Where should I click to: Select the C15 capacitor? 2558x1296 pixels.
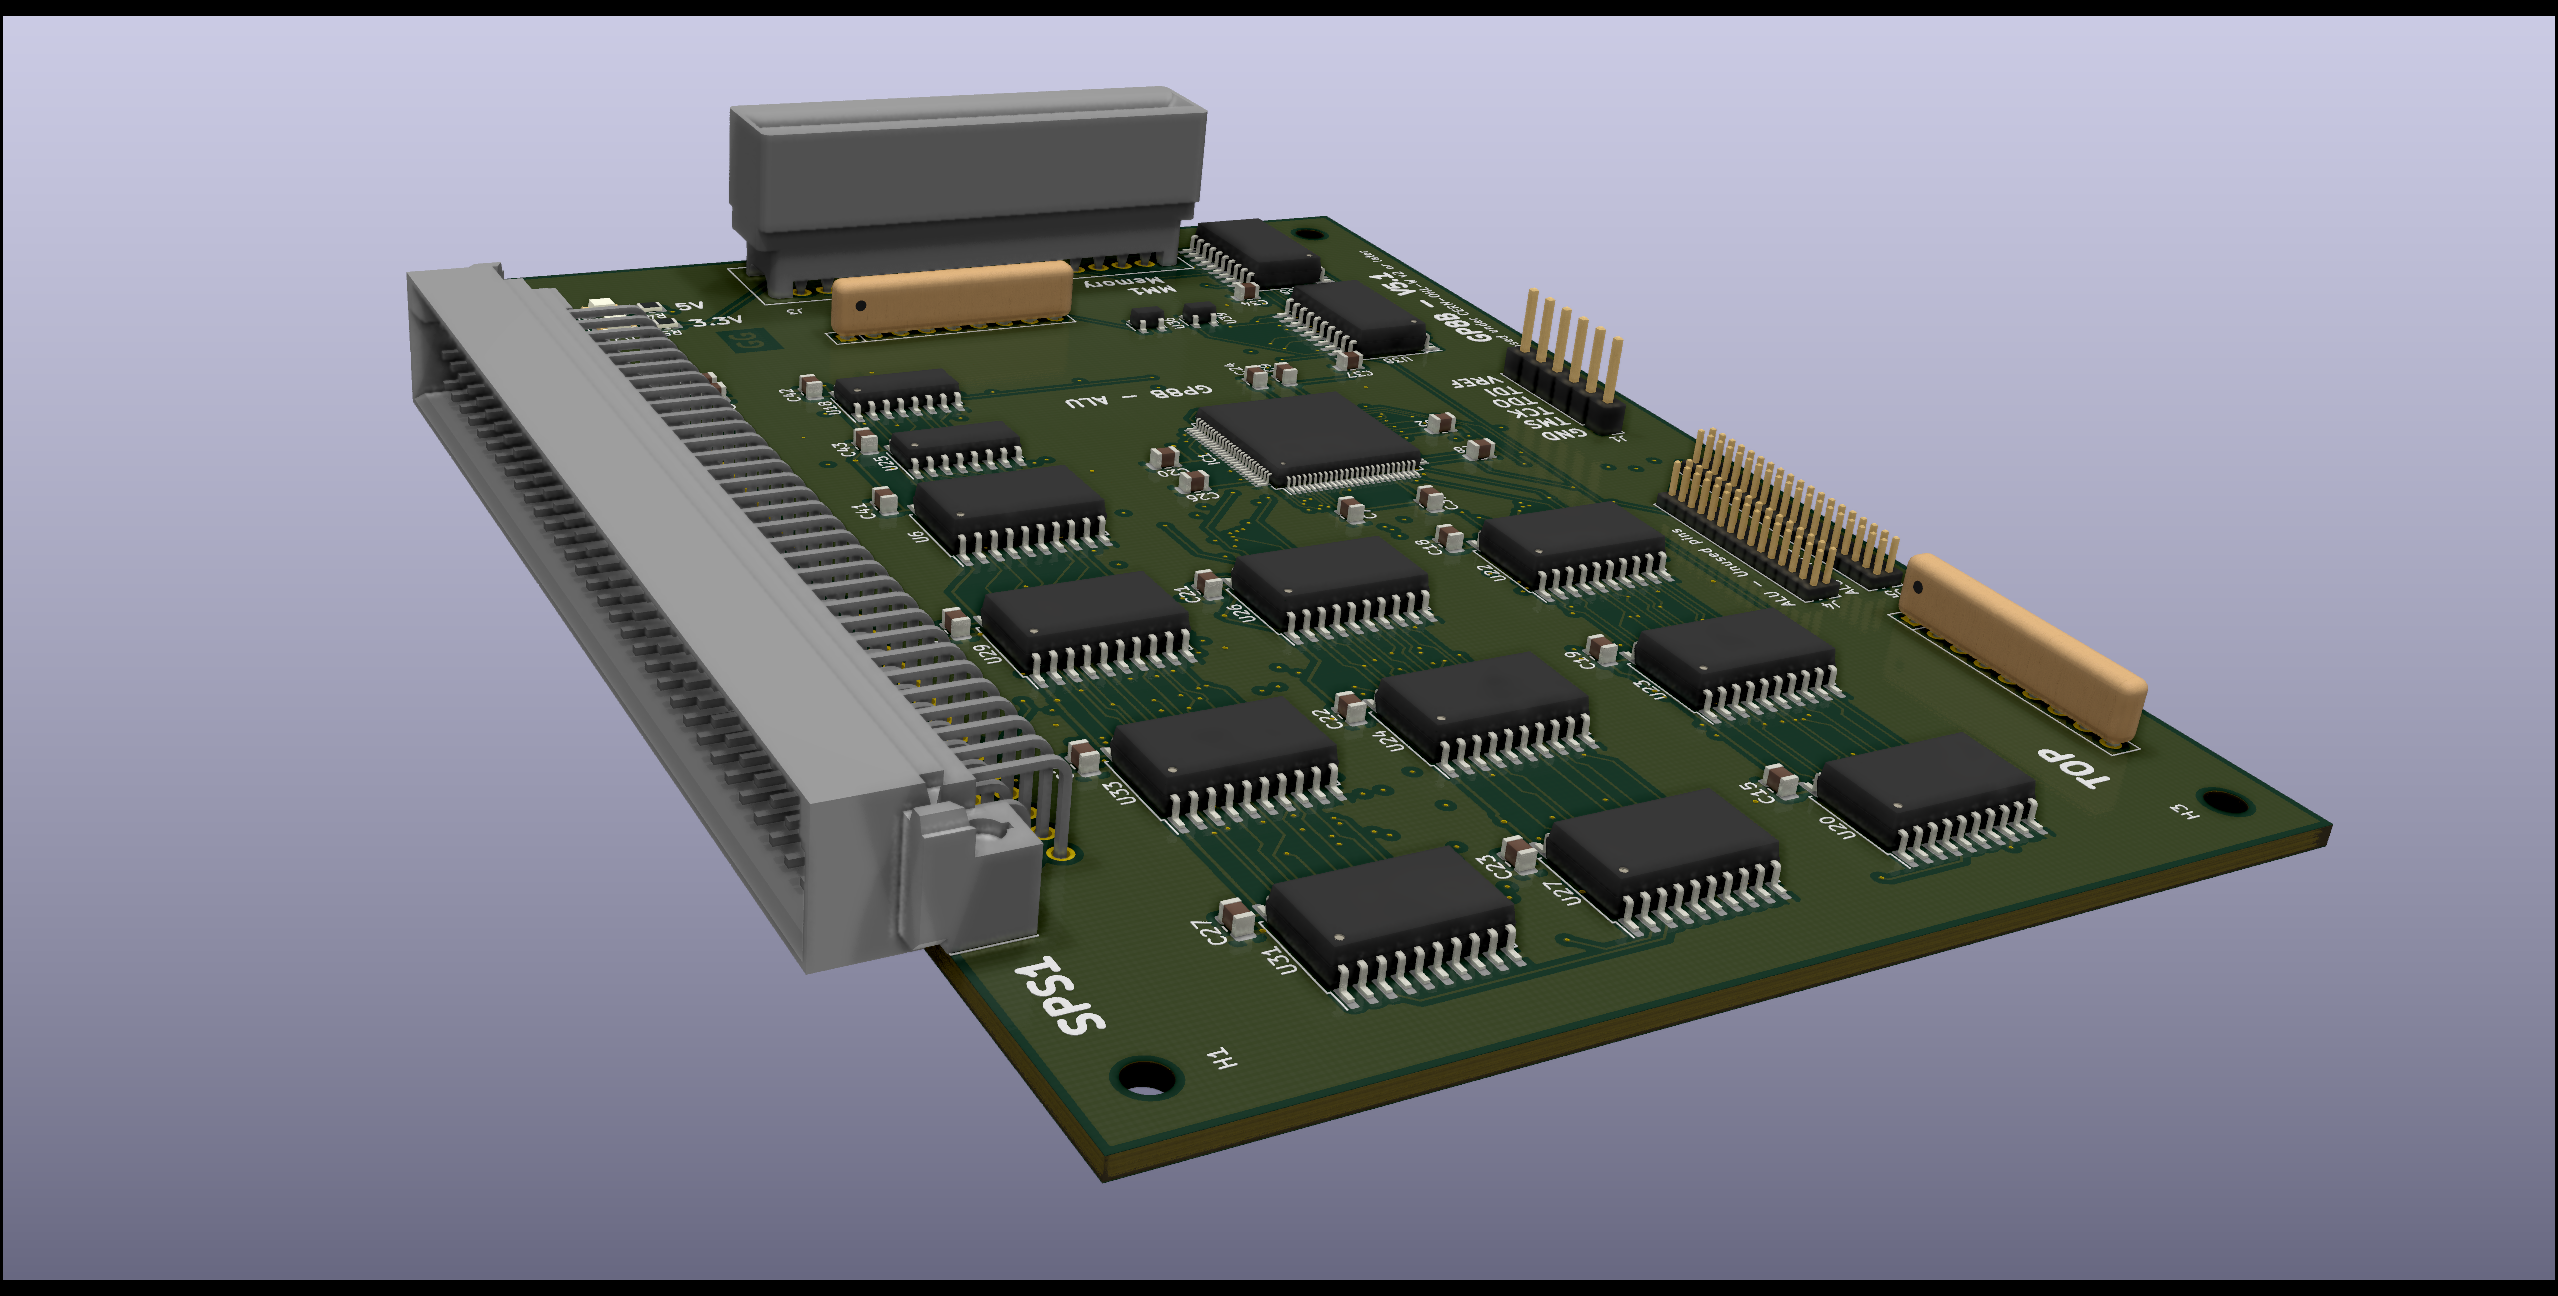pos(1781,780)
